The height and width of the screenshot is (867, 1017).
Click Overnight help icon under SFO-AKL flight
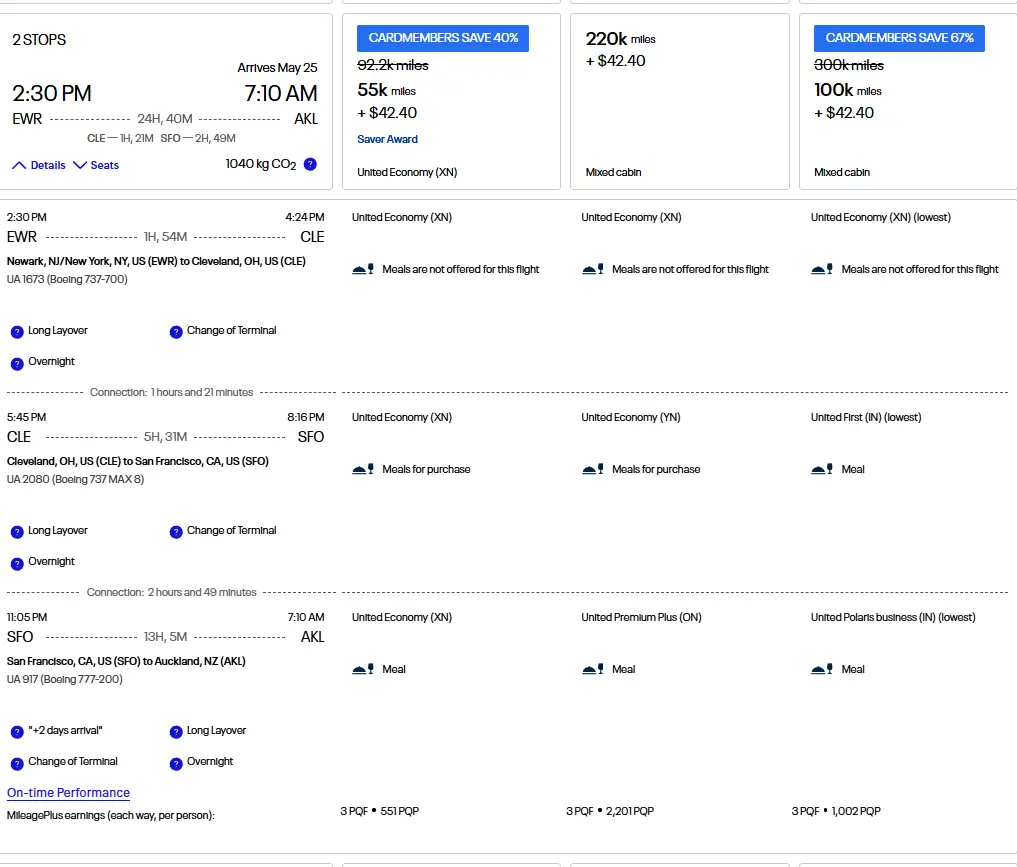(x=176, y=764)
